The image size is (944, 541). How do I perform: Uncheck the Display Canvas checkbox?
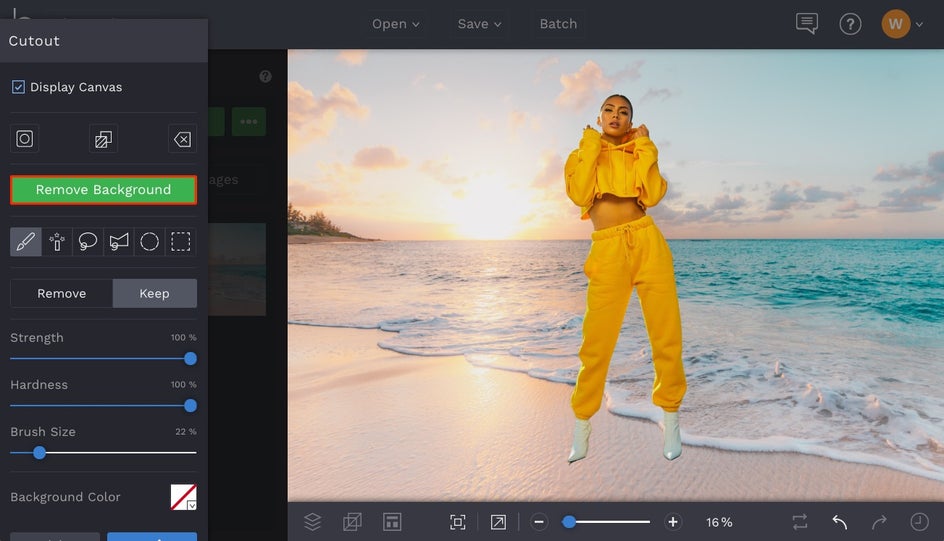(19, 87)
